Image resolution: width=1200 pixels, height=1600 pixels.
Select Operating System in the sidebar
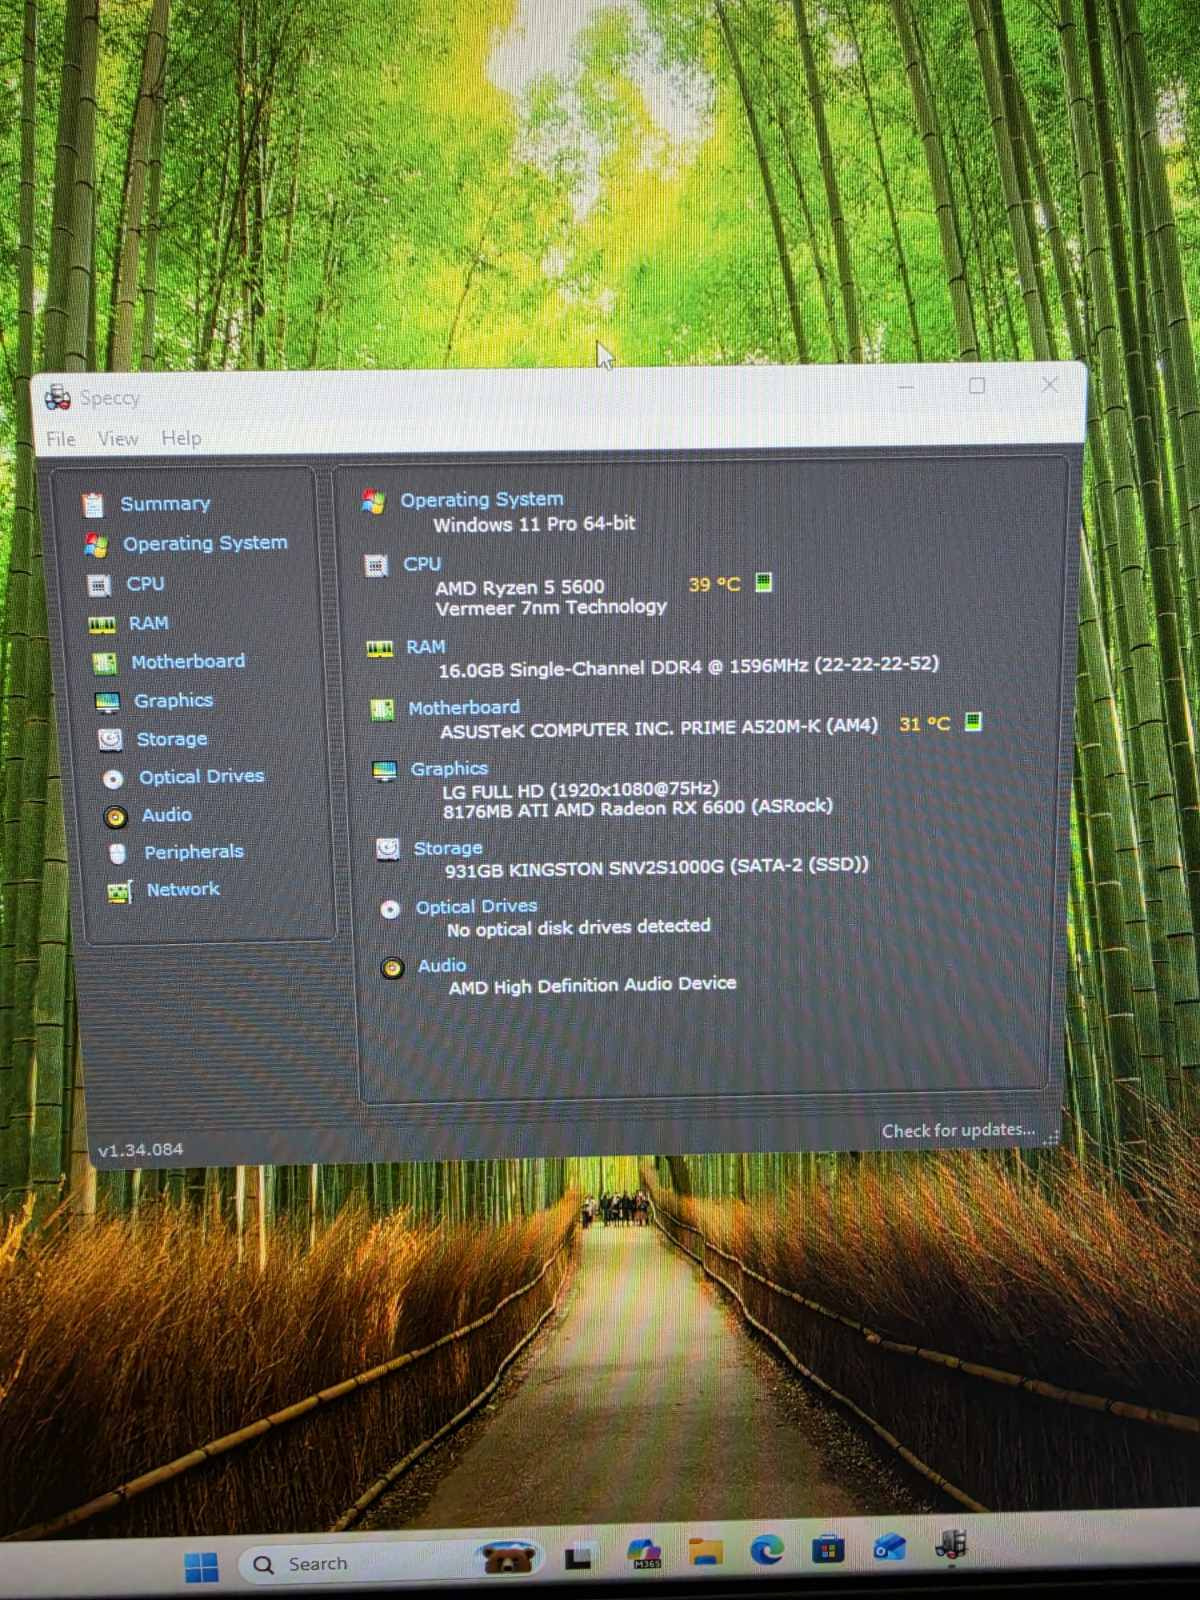(205, 543)
